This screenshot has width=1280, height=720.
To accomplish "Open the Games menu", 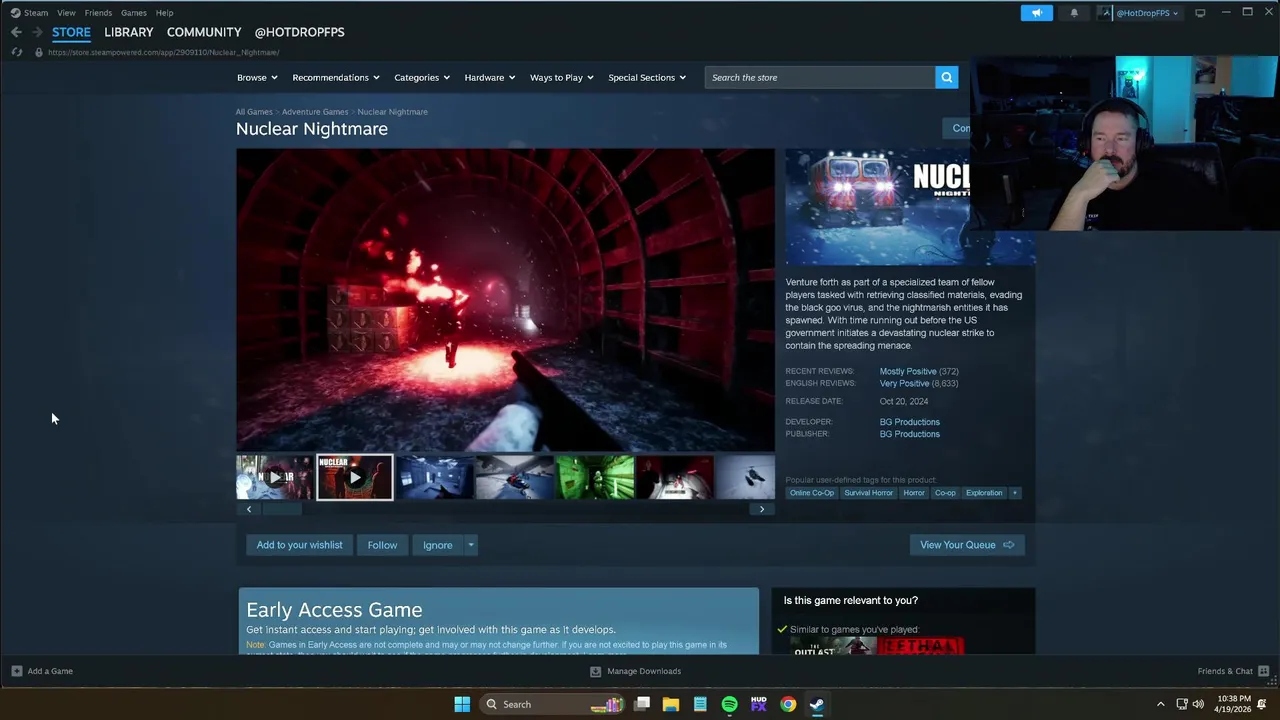I will point(133,13).
